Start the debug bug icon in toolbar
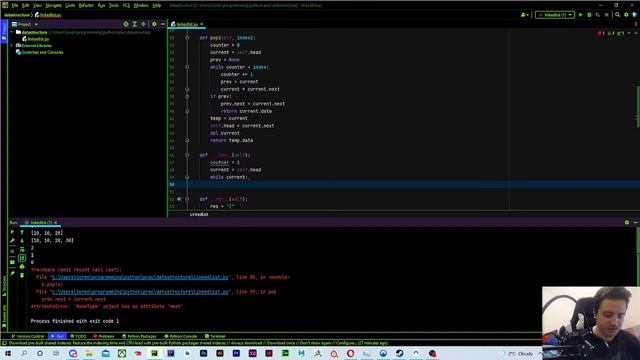Screen dimensions: 640x360 click(589, 15)
